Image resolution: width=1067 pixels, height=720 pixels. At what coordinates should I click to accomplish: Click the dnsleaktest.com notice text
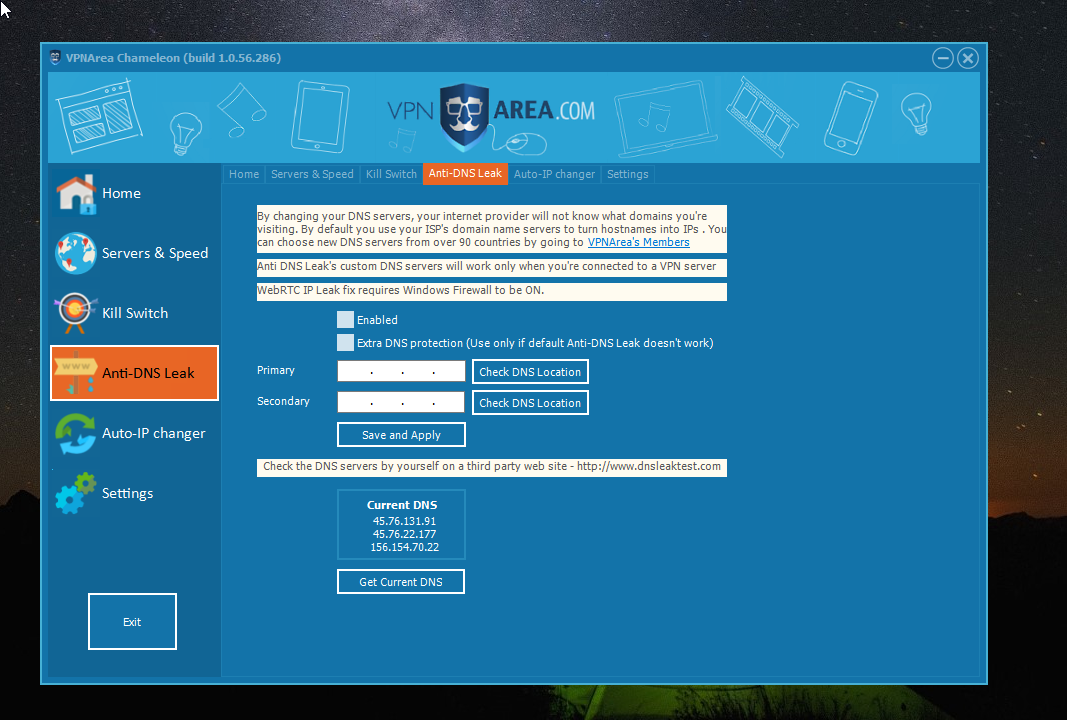(x=492, y=467)
